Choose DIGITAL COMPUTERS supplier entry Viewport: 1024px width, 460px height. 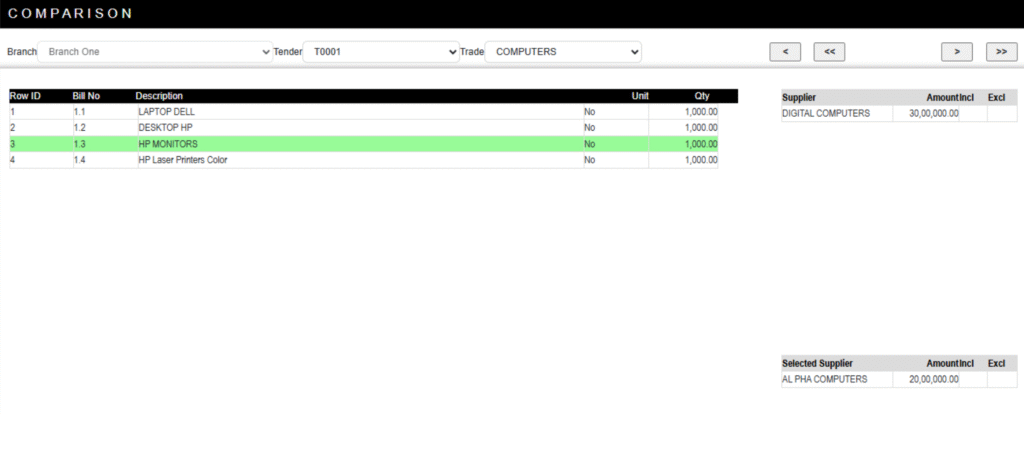click(x=826, y=114)
